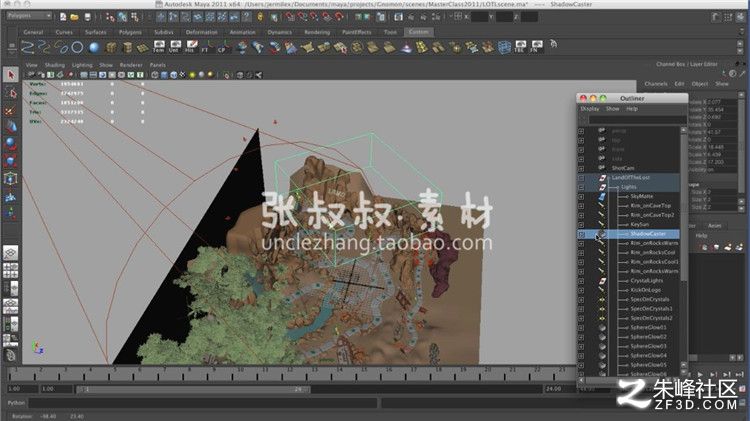Image resolution: width=750 pixels, height=421 pixels.
Task: Click the single perspective layout icon
Action: coord(11,253)
